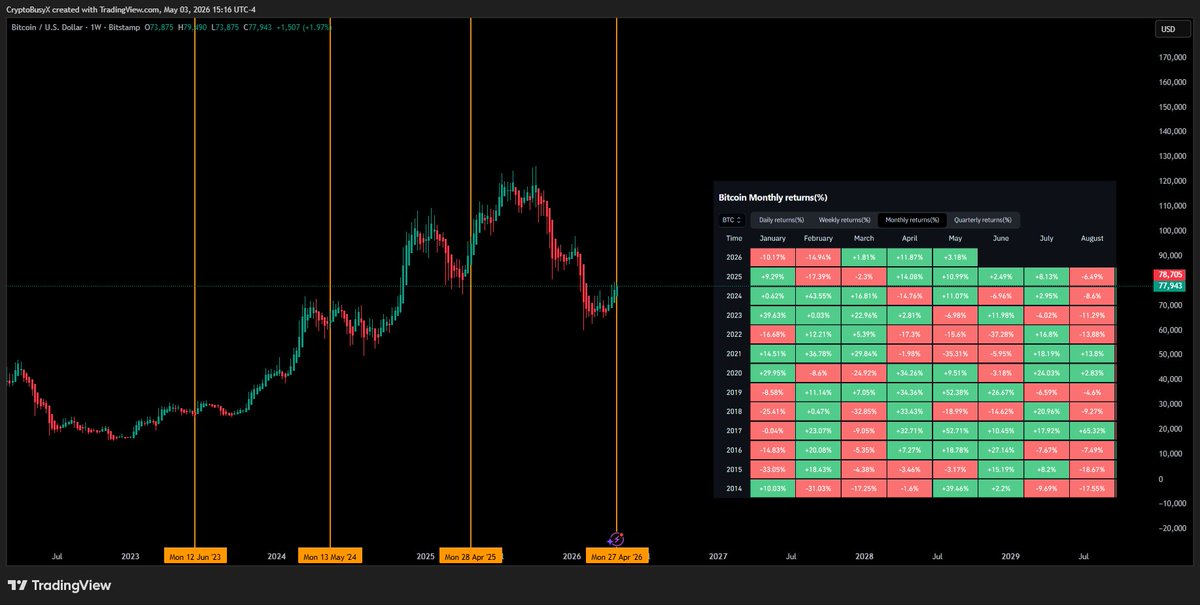Click the -10.17% cell for January 2026
Screen dimensions: 1200x605
pyautogui.click(x=773, y=257)
